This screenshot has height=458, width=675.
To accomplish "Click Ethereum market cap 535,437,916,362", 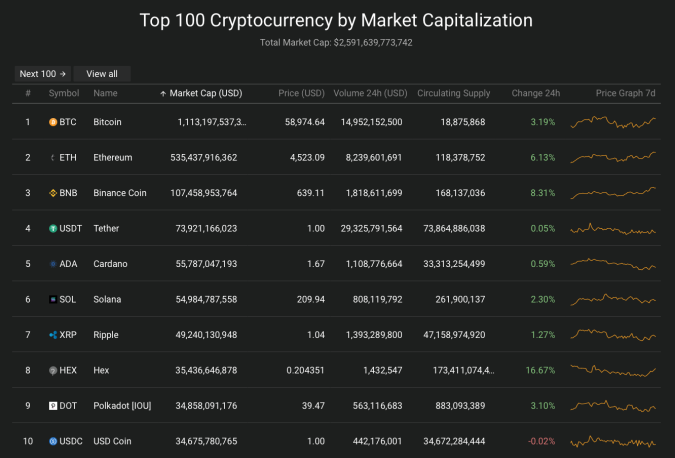I will pyautogui.click(x=204, y=158).
